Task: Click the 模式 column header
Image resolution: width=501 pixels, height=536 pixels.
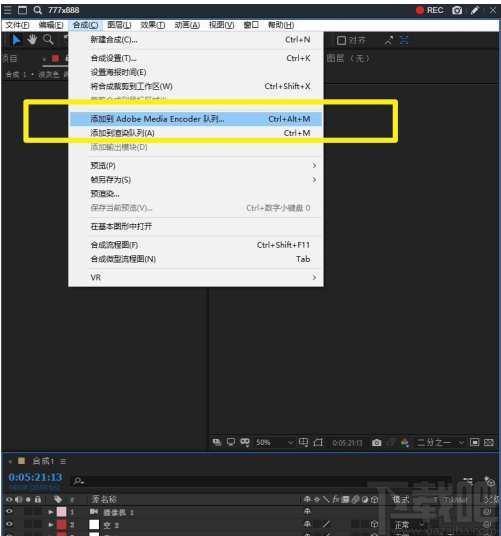Action: coord(401,499)
